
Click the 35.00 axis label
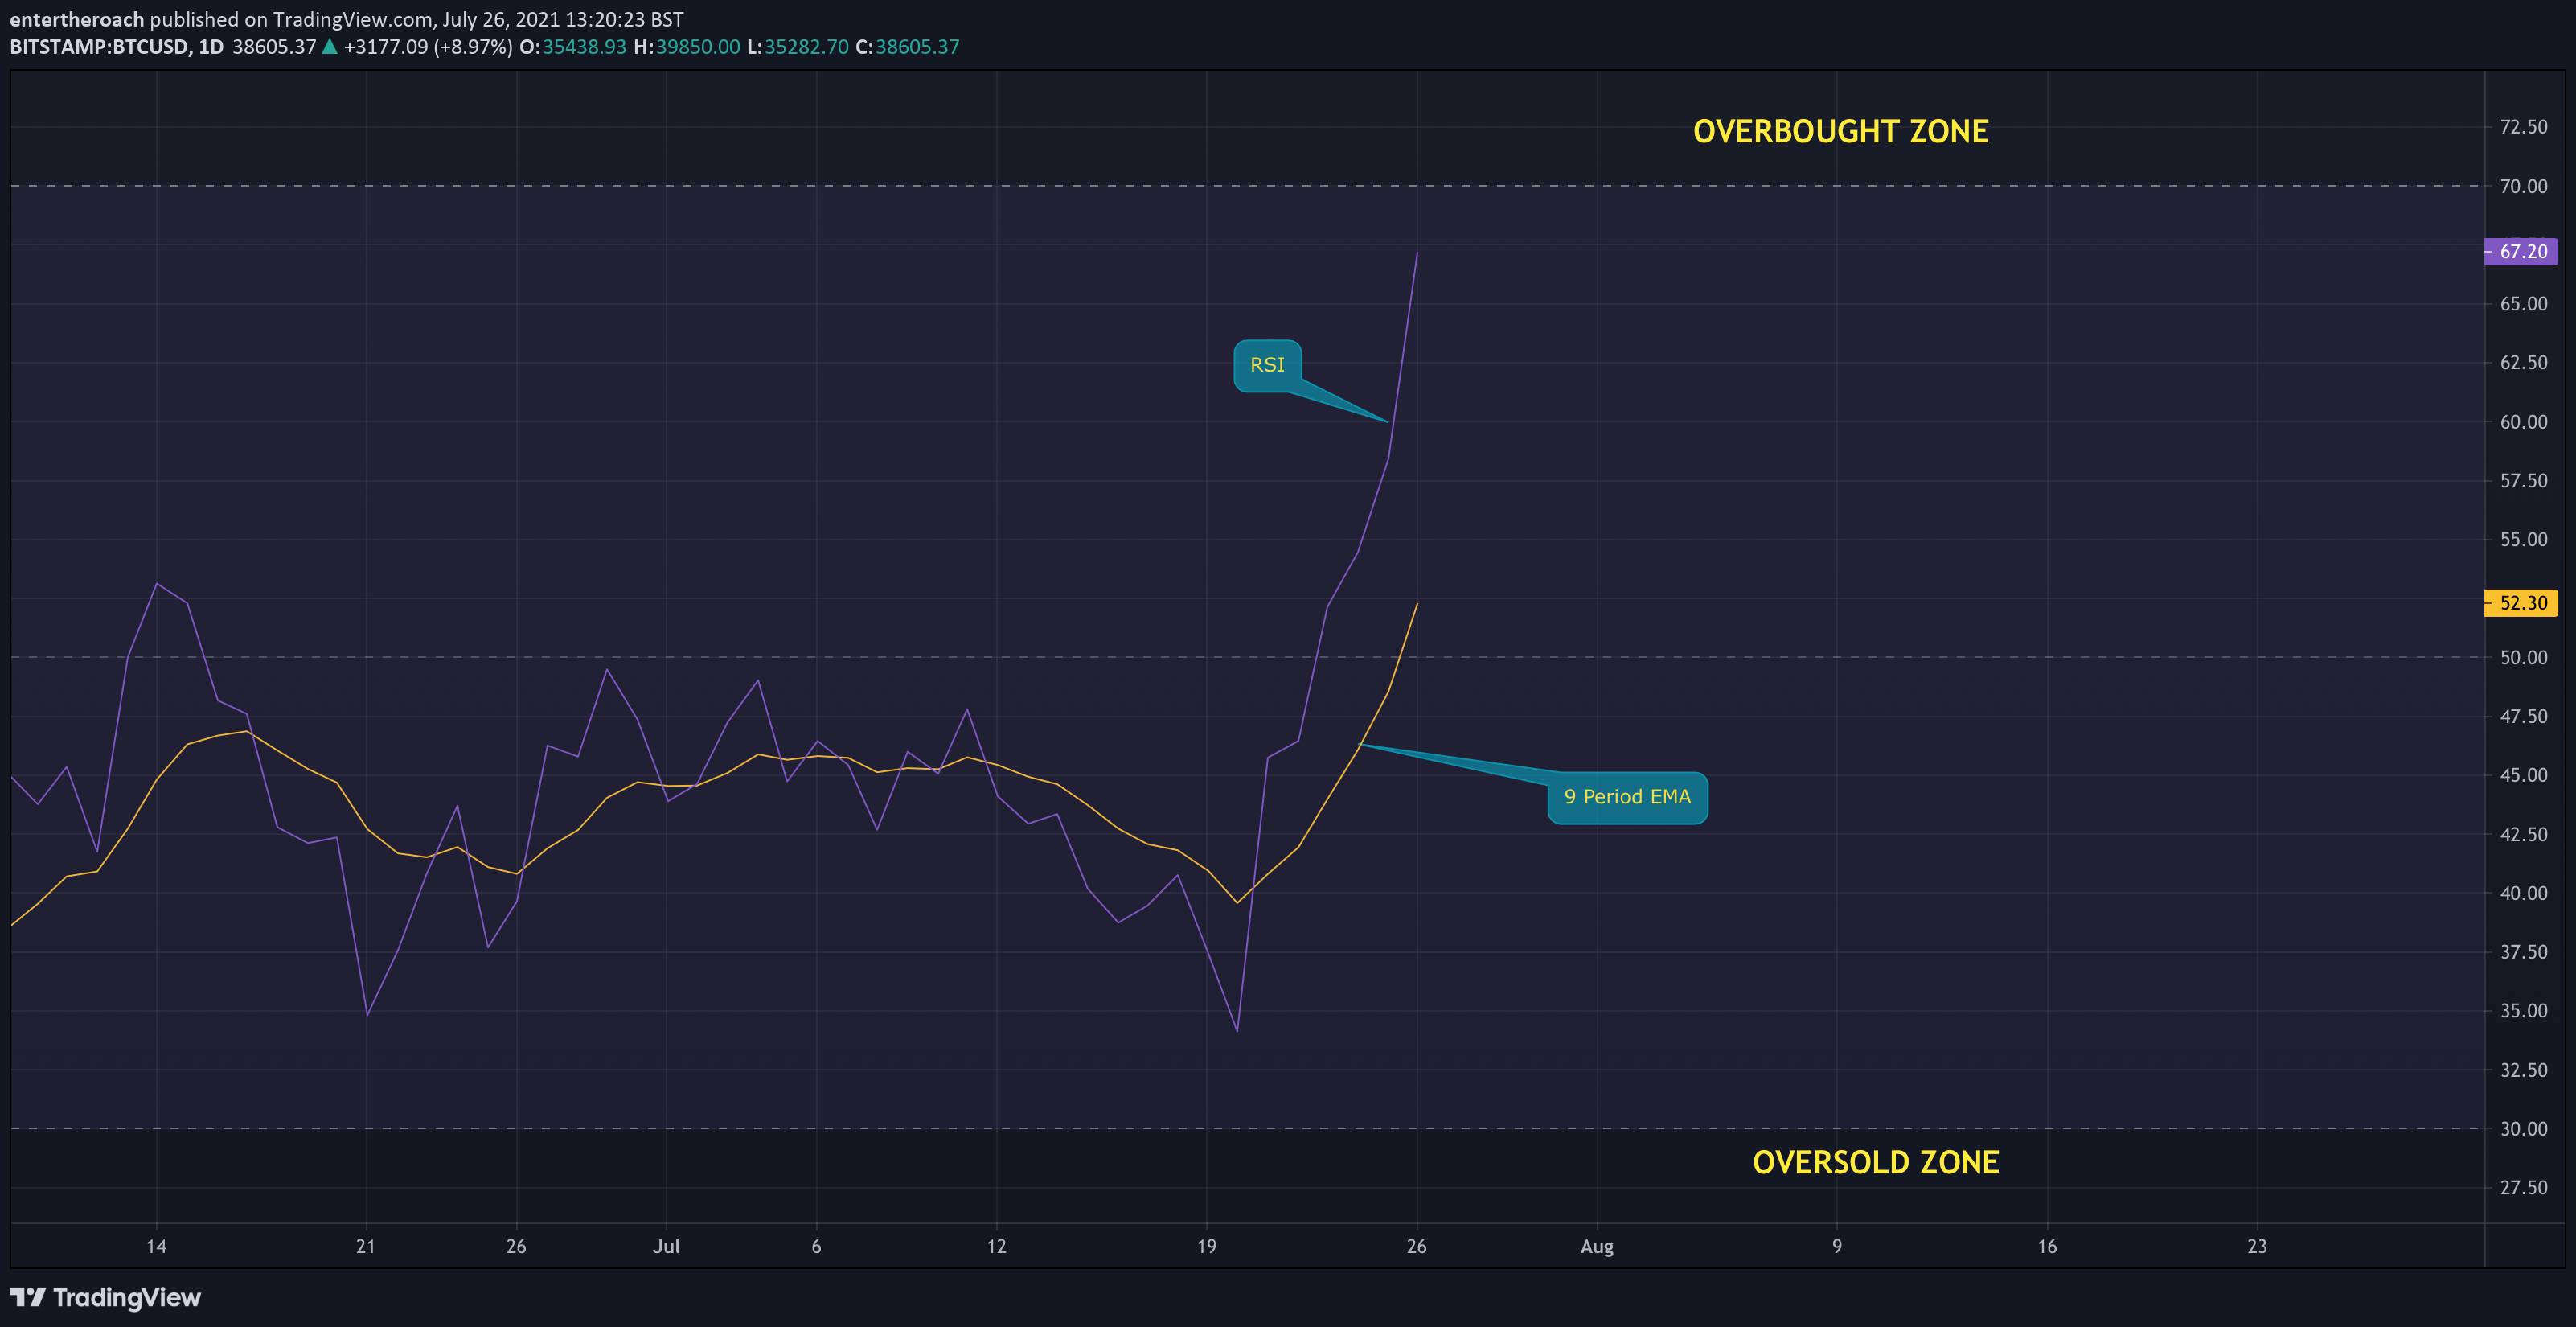(x=2523, y=1011)
